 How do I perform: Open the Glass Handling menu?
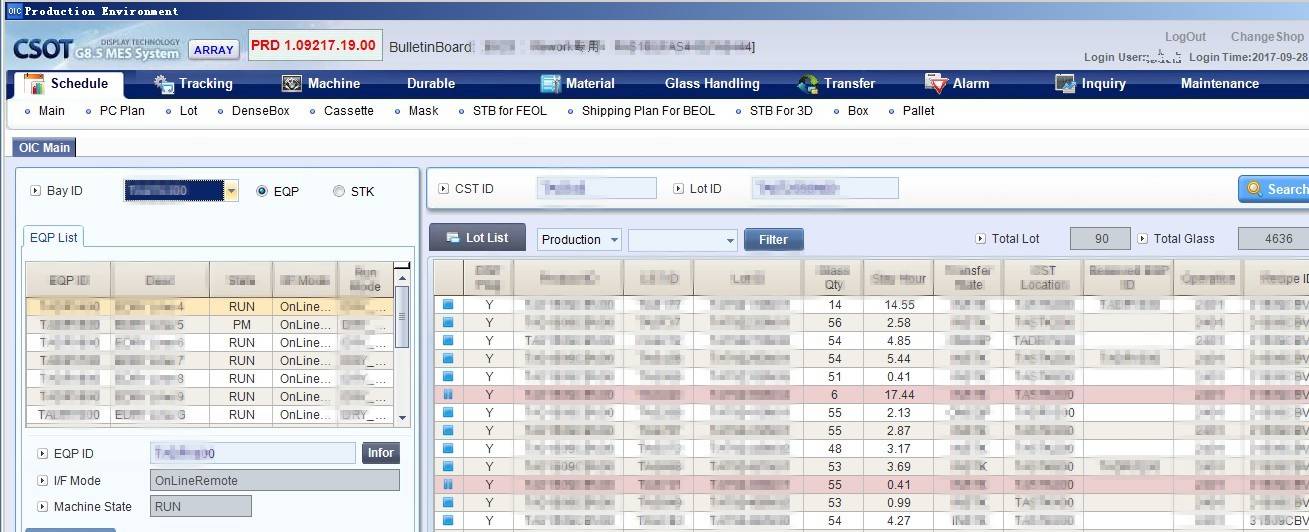point(712,84)
